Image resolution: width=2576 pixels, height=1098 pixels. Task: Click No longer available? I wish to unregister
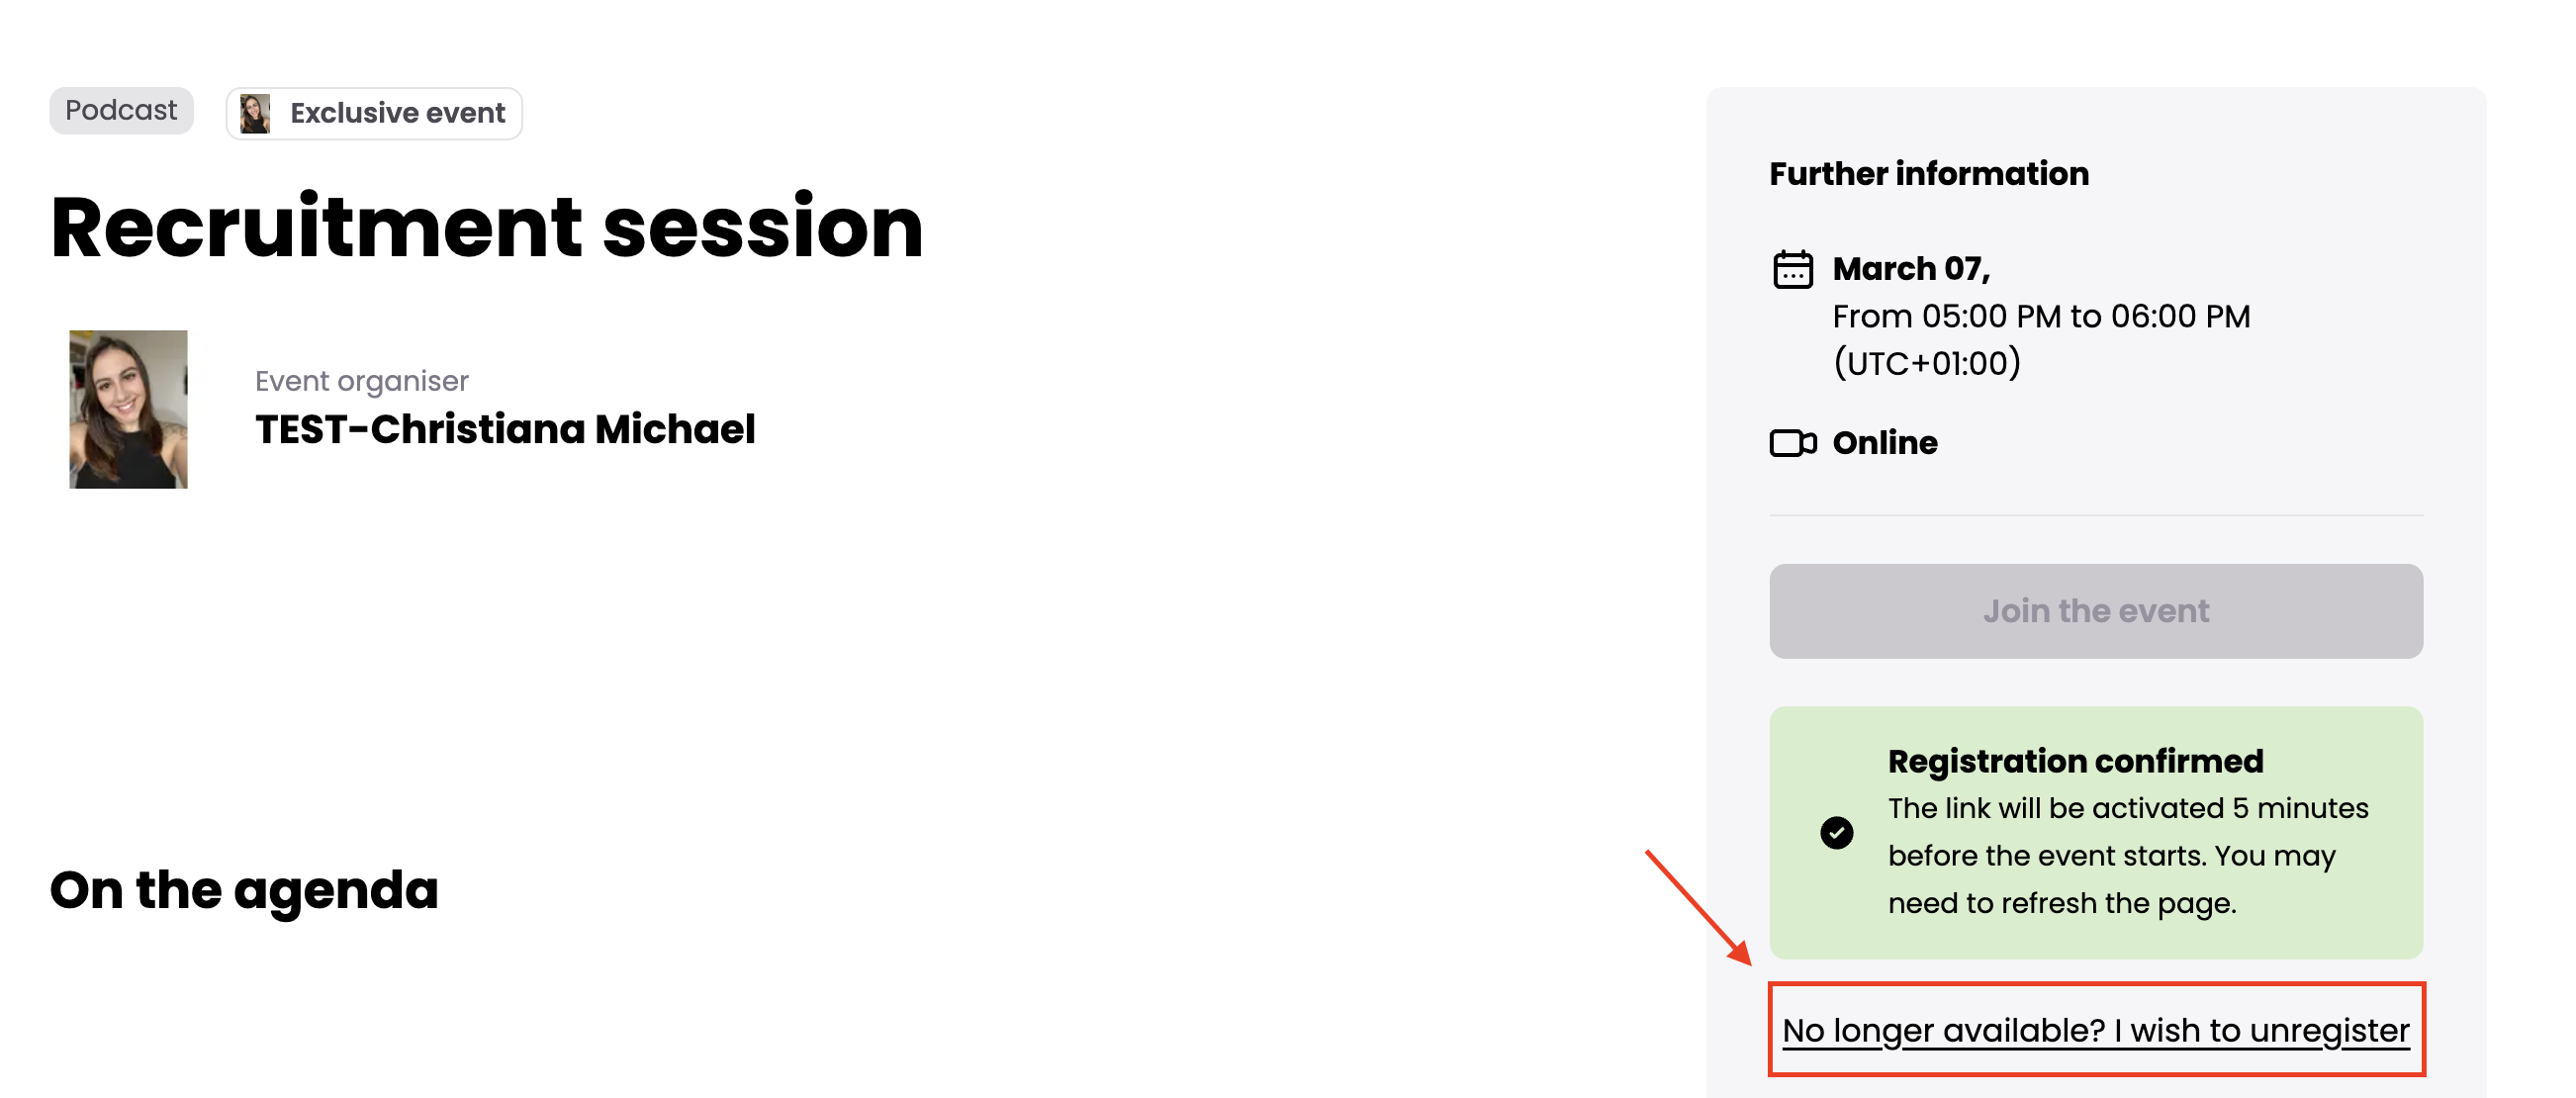[2095, 1030]
